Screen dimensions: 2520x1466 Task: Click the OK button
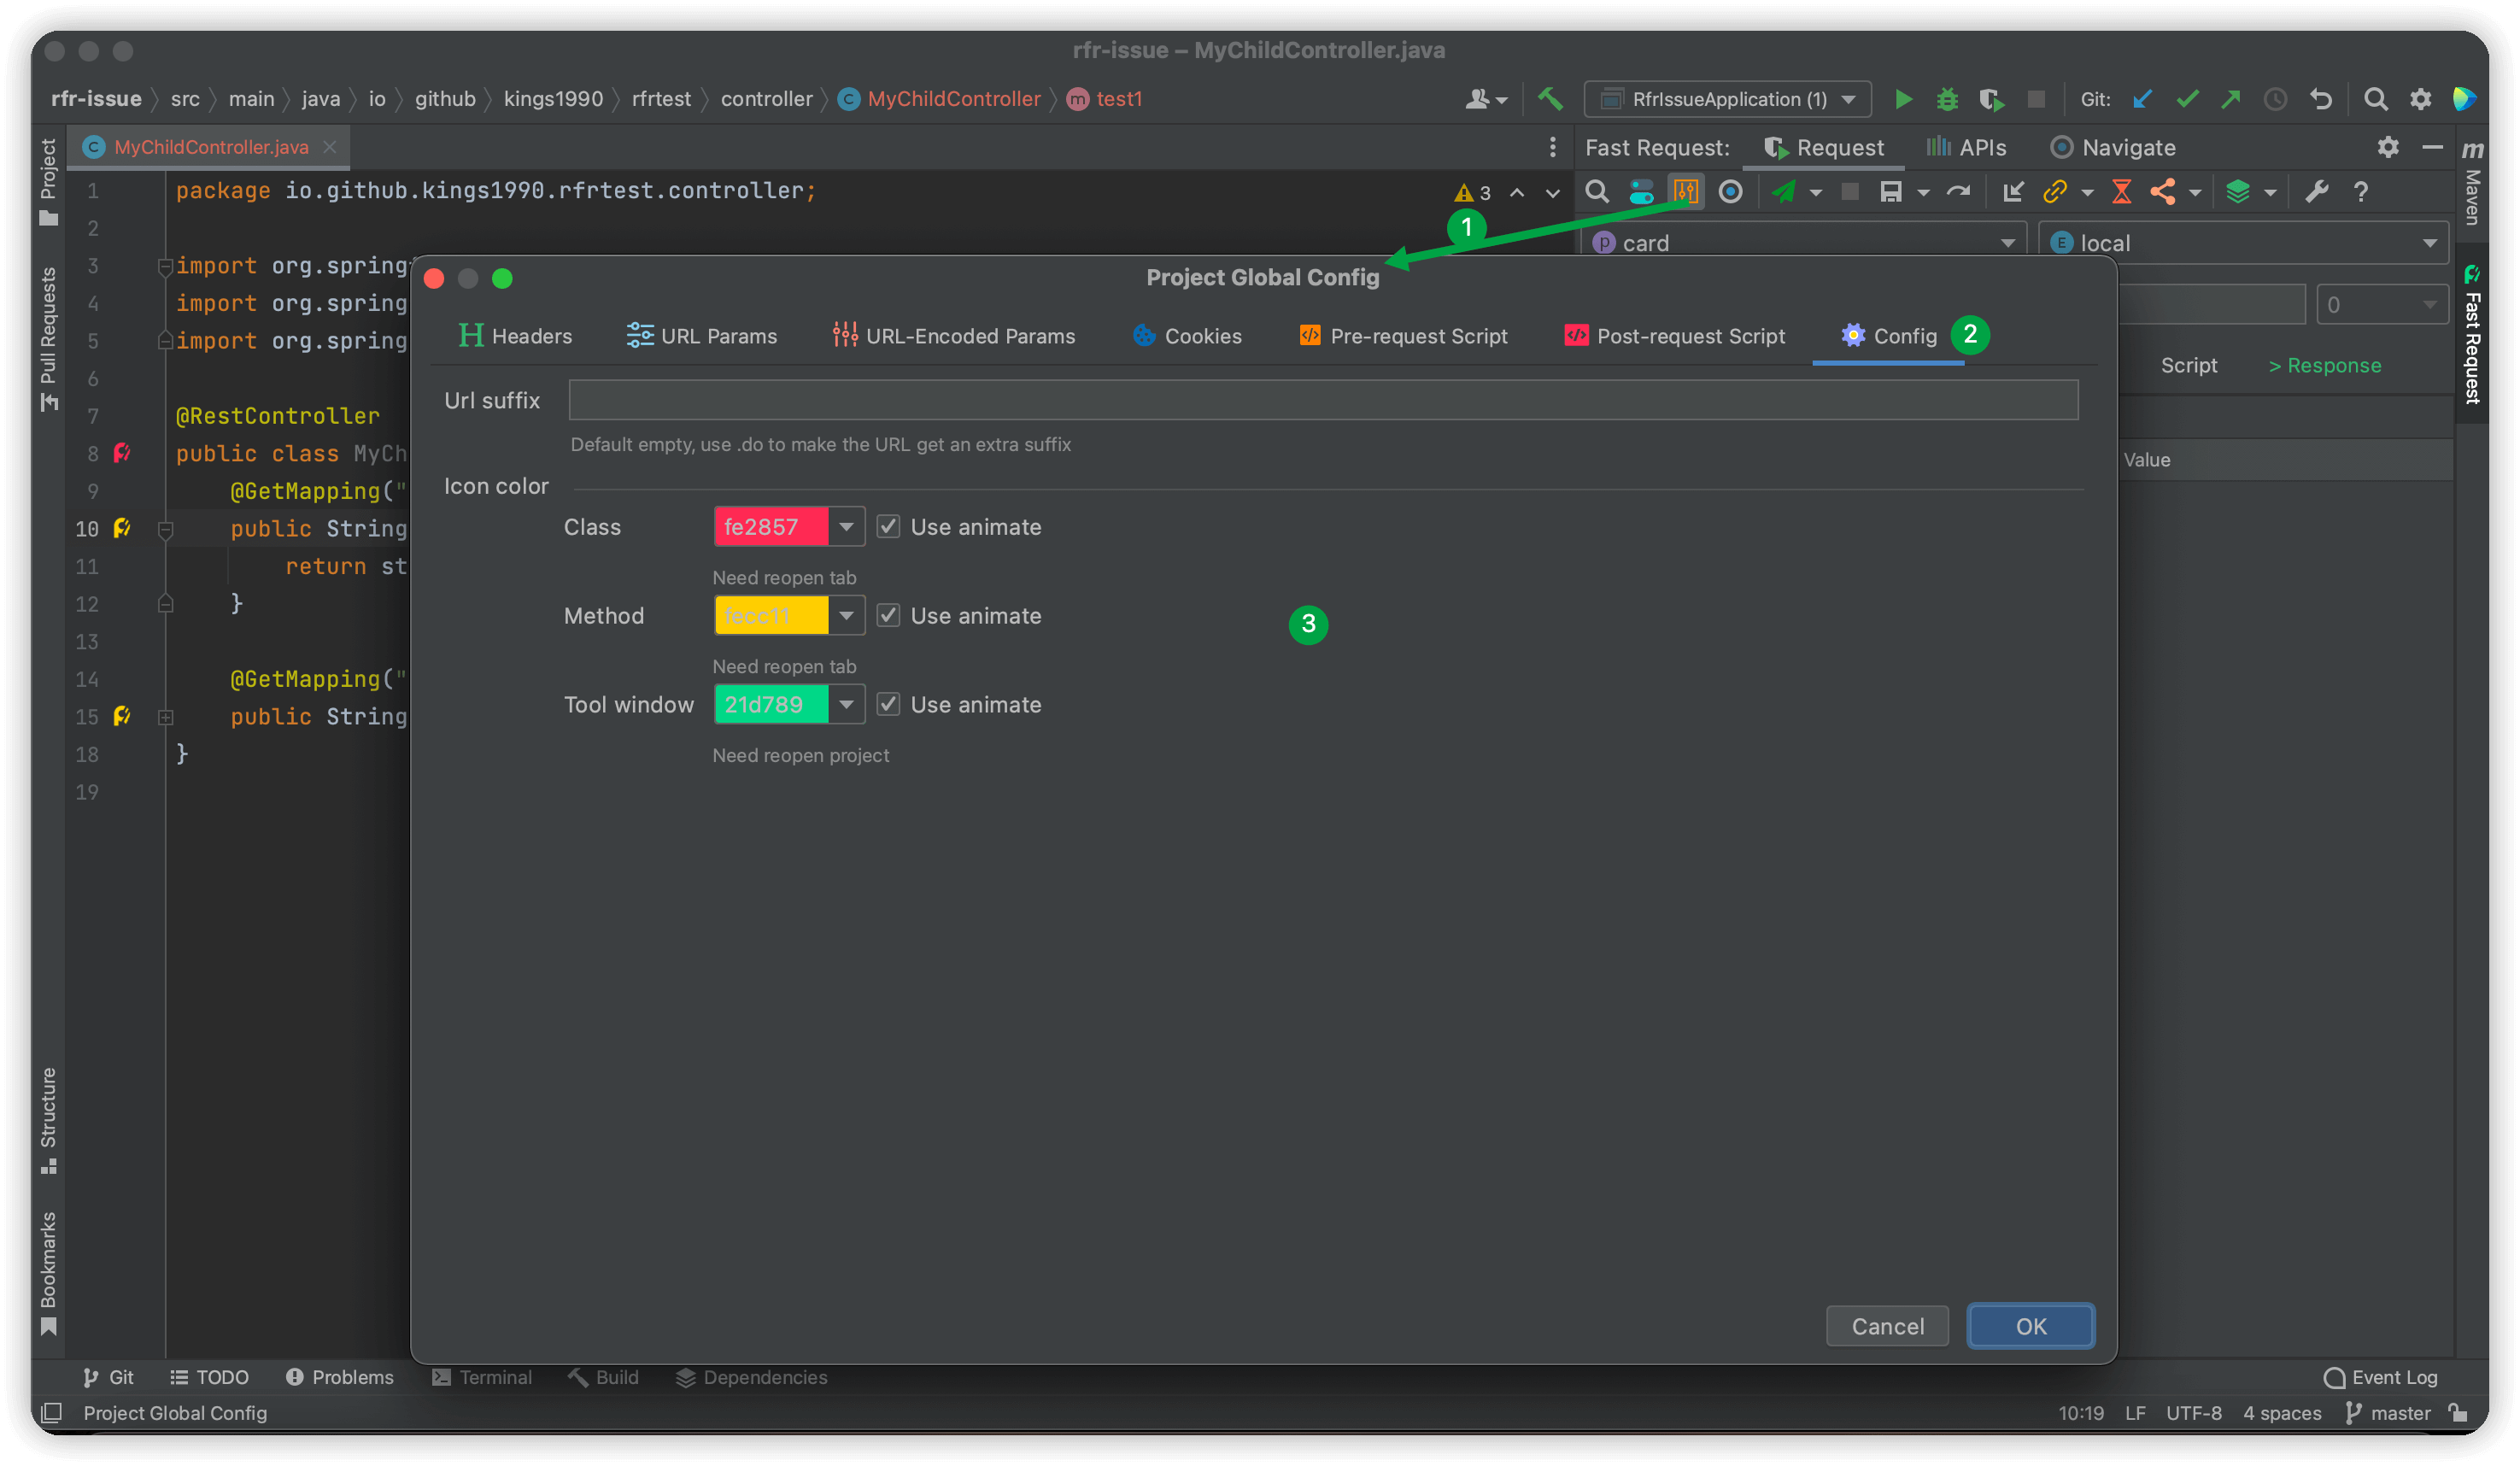(2030, 1326)
